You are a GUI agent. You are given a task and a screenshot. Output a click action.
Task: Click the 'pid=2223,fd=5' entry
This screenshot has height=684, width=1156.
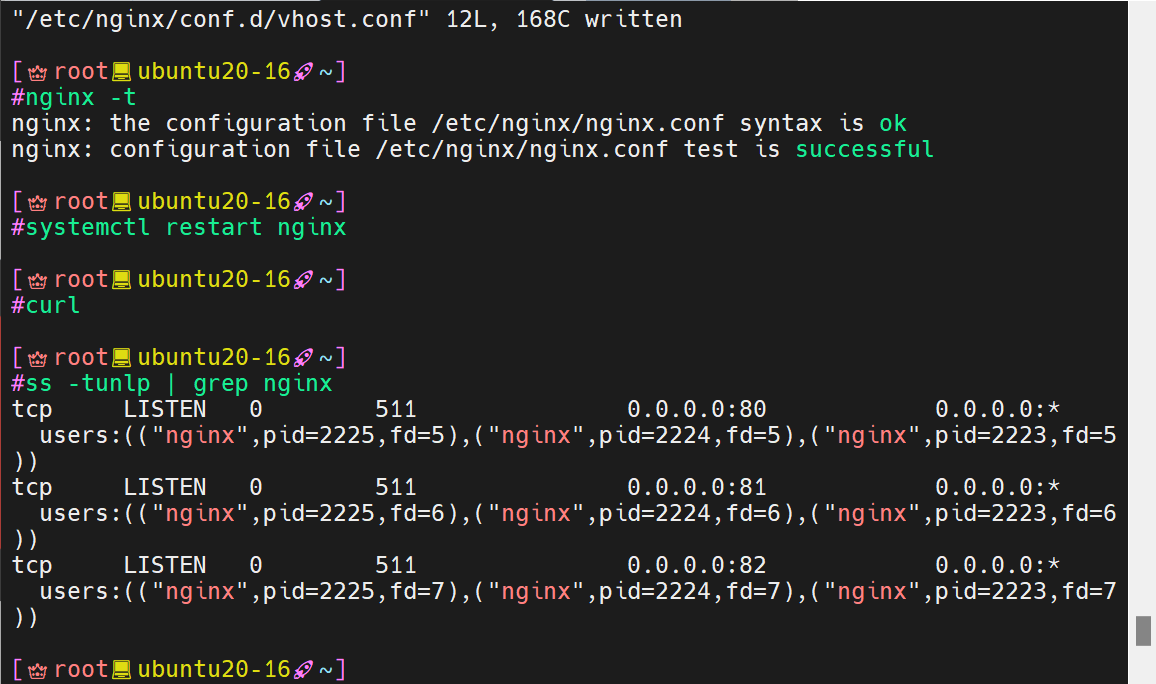pos(1026,436)
